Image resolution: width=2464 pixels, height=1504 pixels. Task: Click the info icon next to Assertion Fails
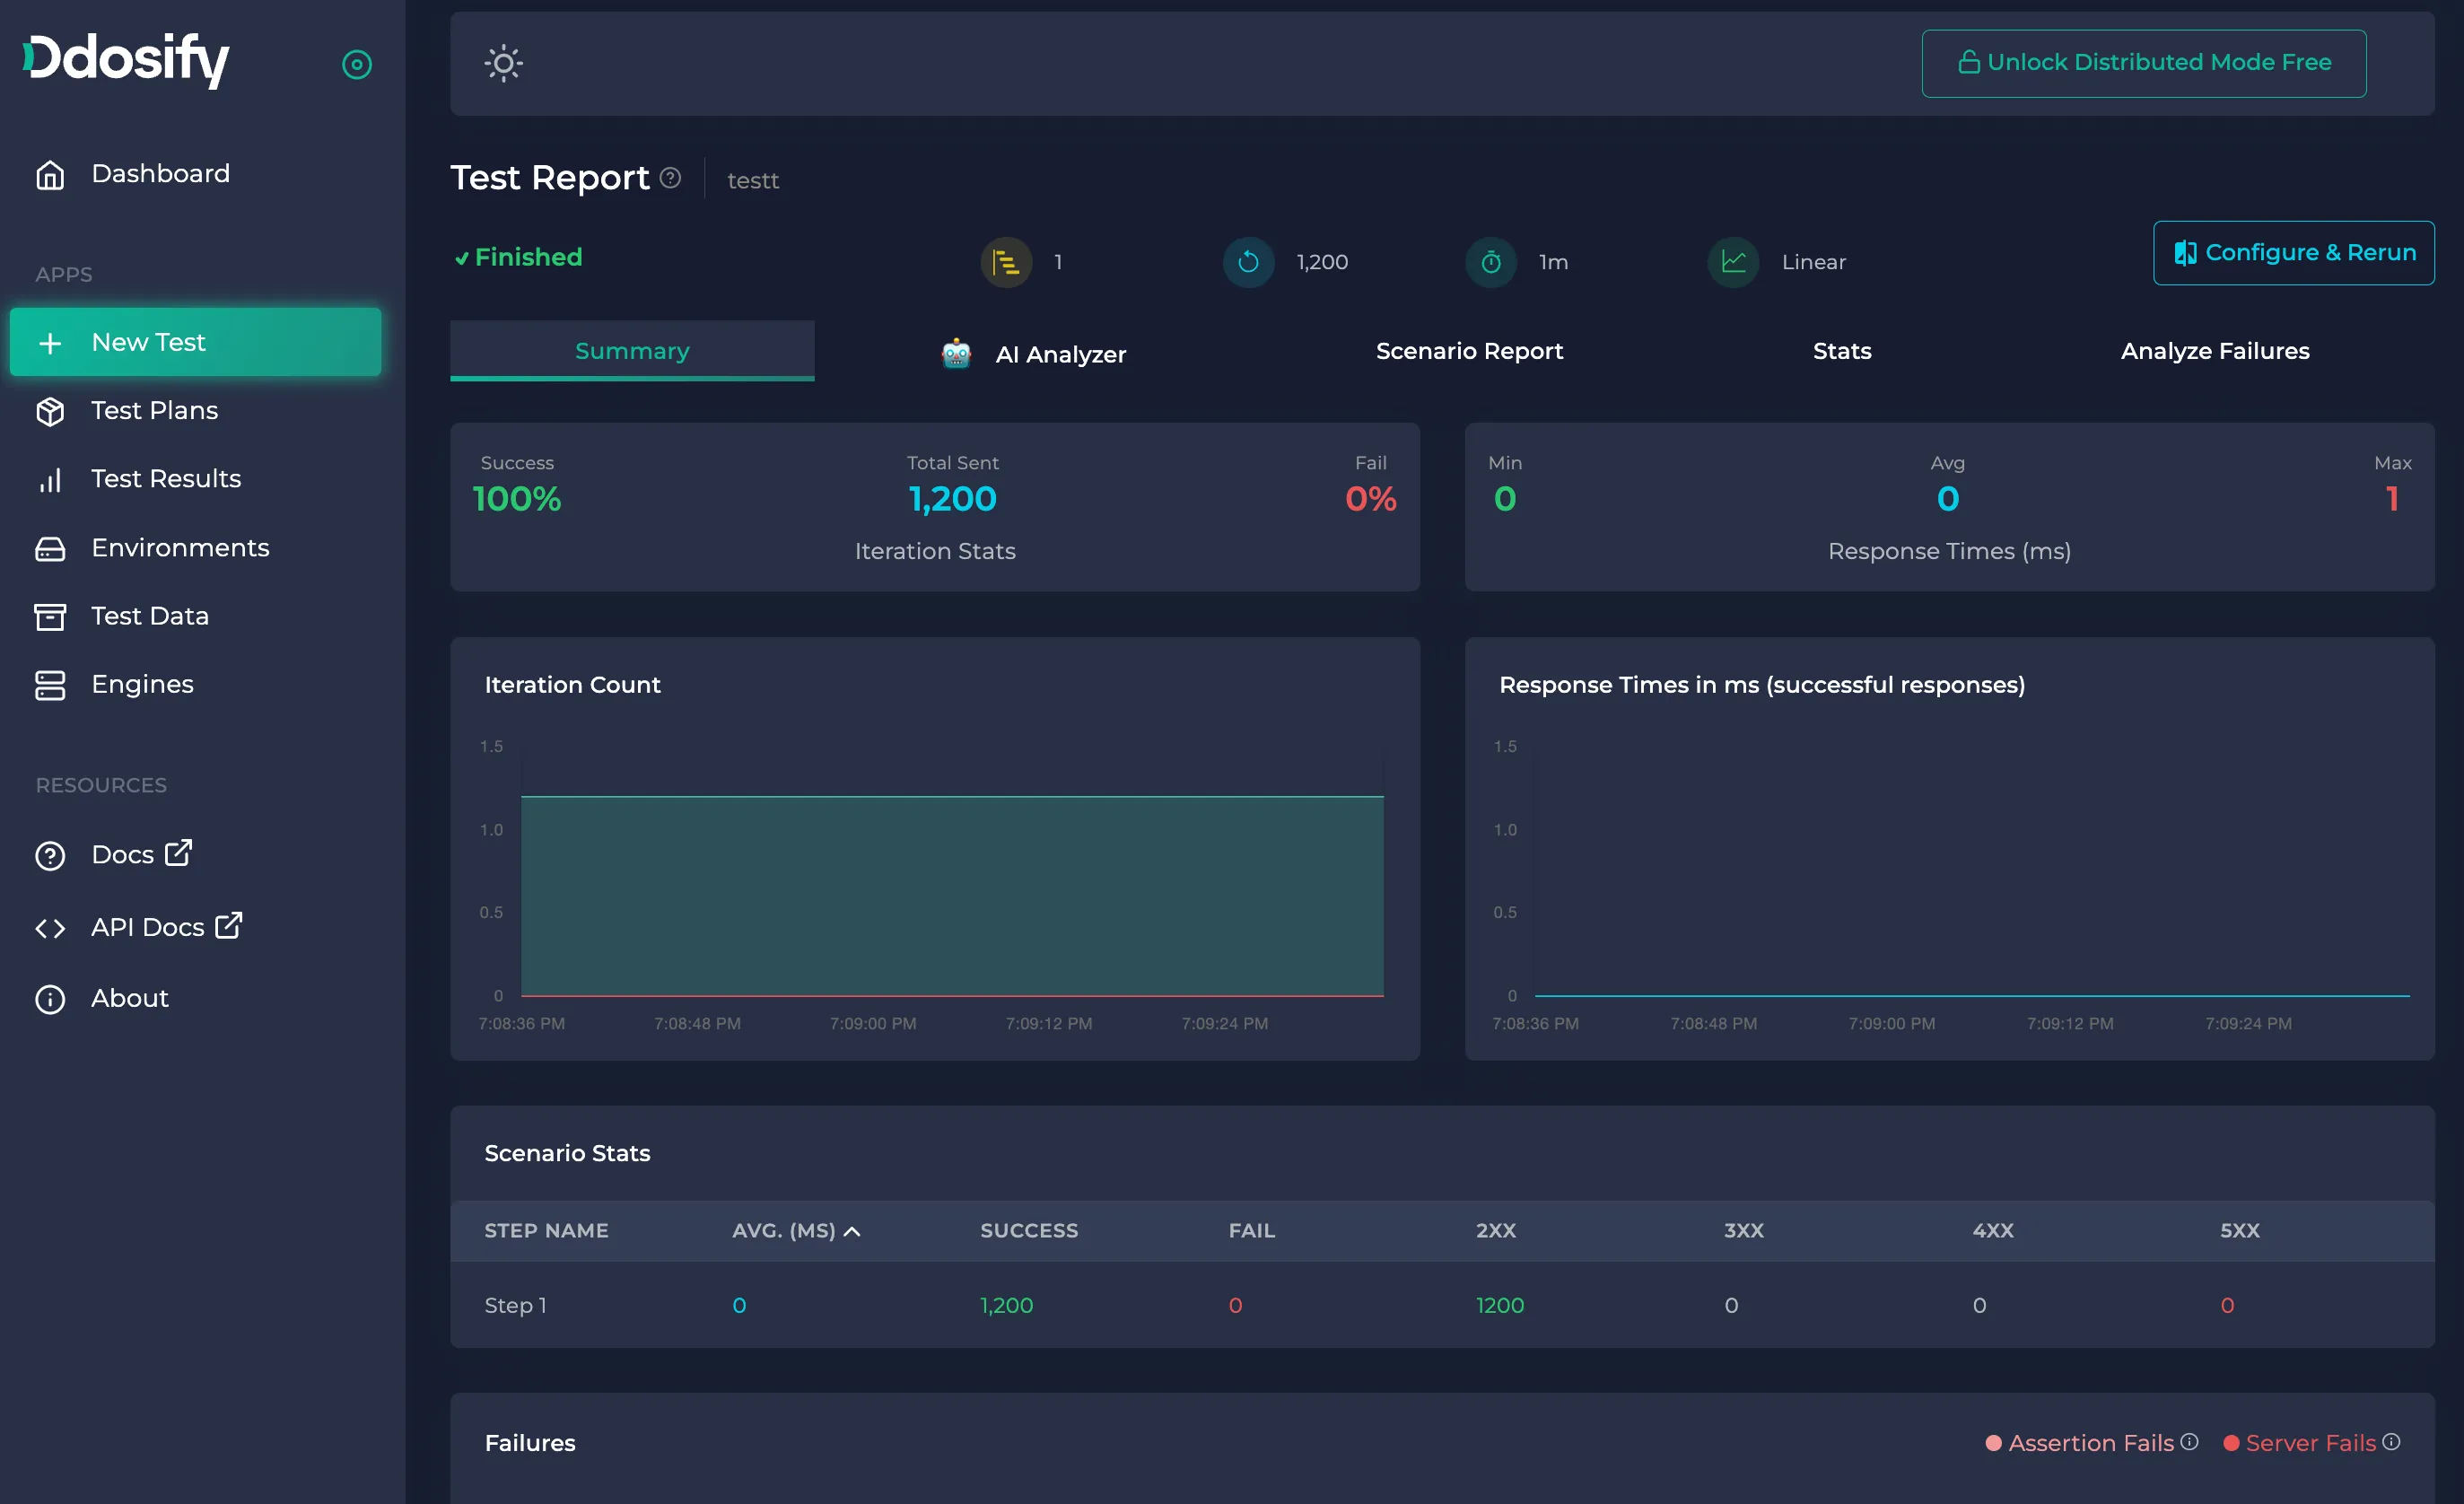pyautogui.click(x=2189, y=1441)
